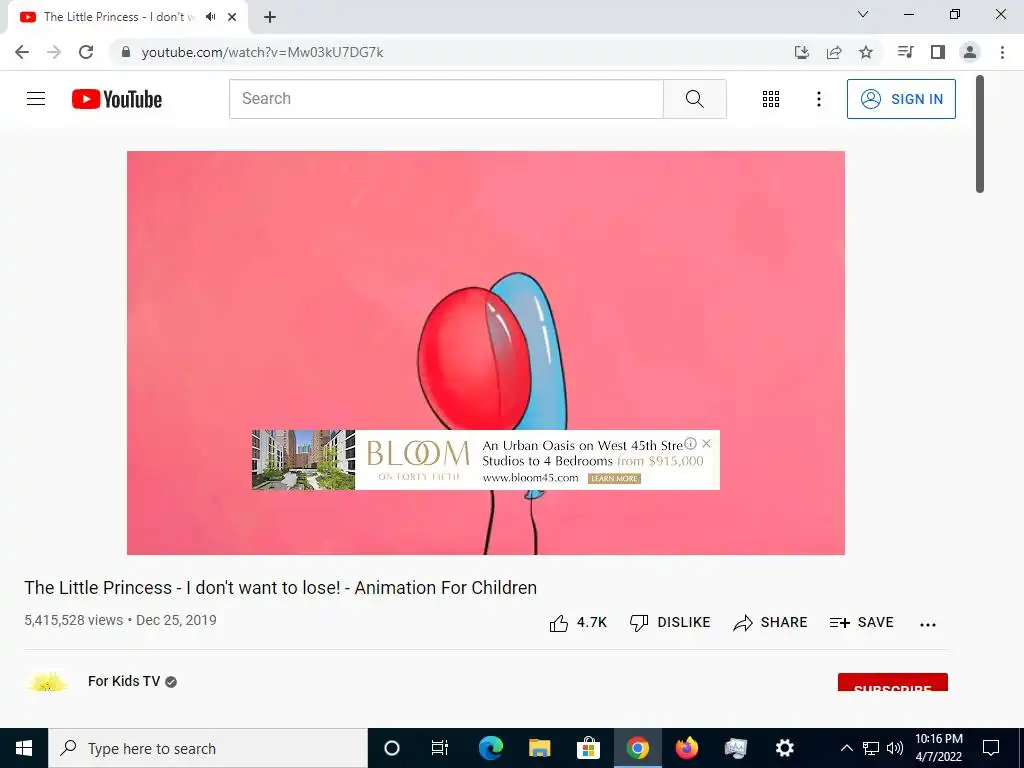Screen dimensions: 1024x768
Task: Launch Microsoft Edge from taskbar
Action: (x=490, y=748)
